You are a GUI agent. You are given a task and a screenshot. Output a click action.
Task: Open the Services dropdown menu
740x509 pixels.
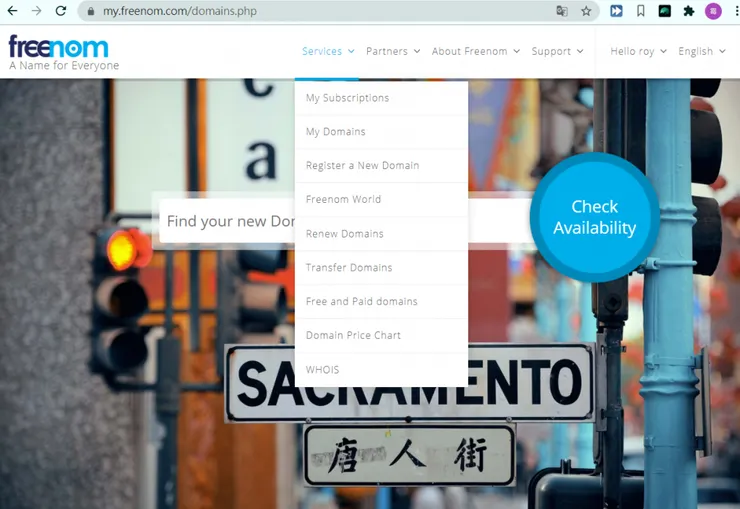(328, 51)
